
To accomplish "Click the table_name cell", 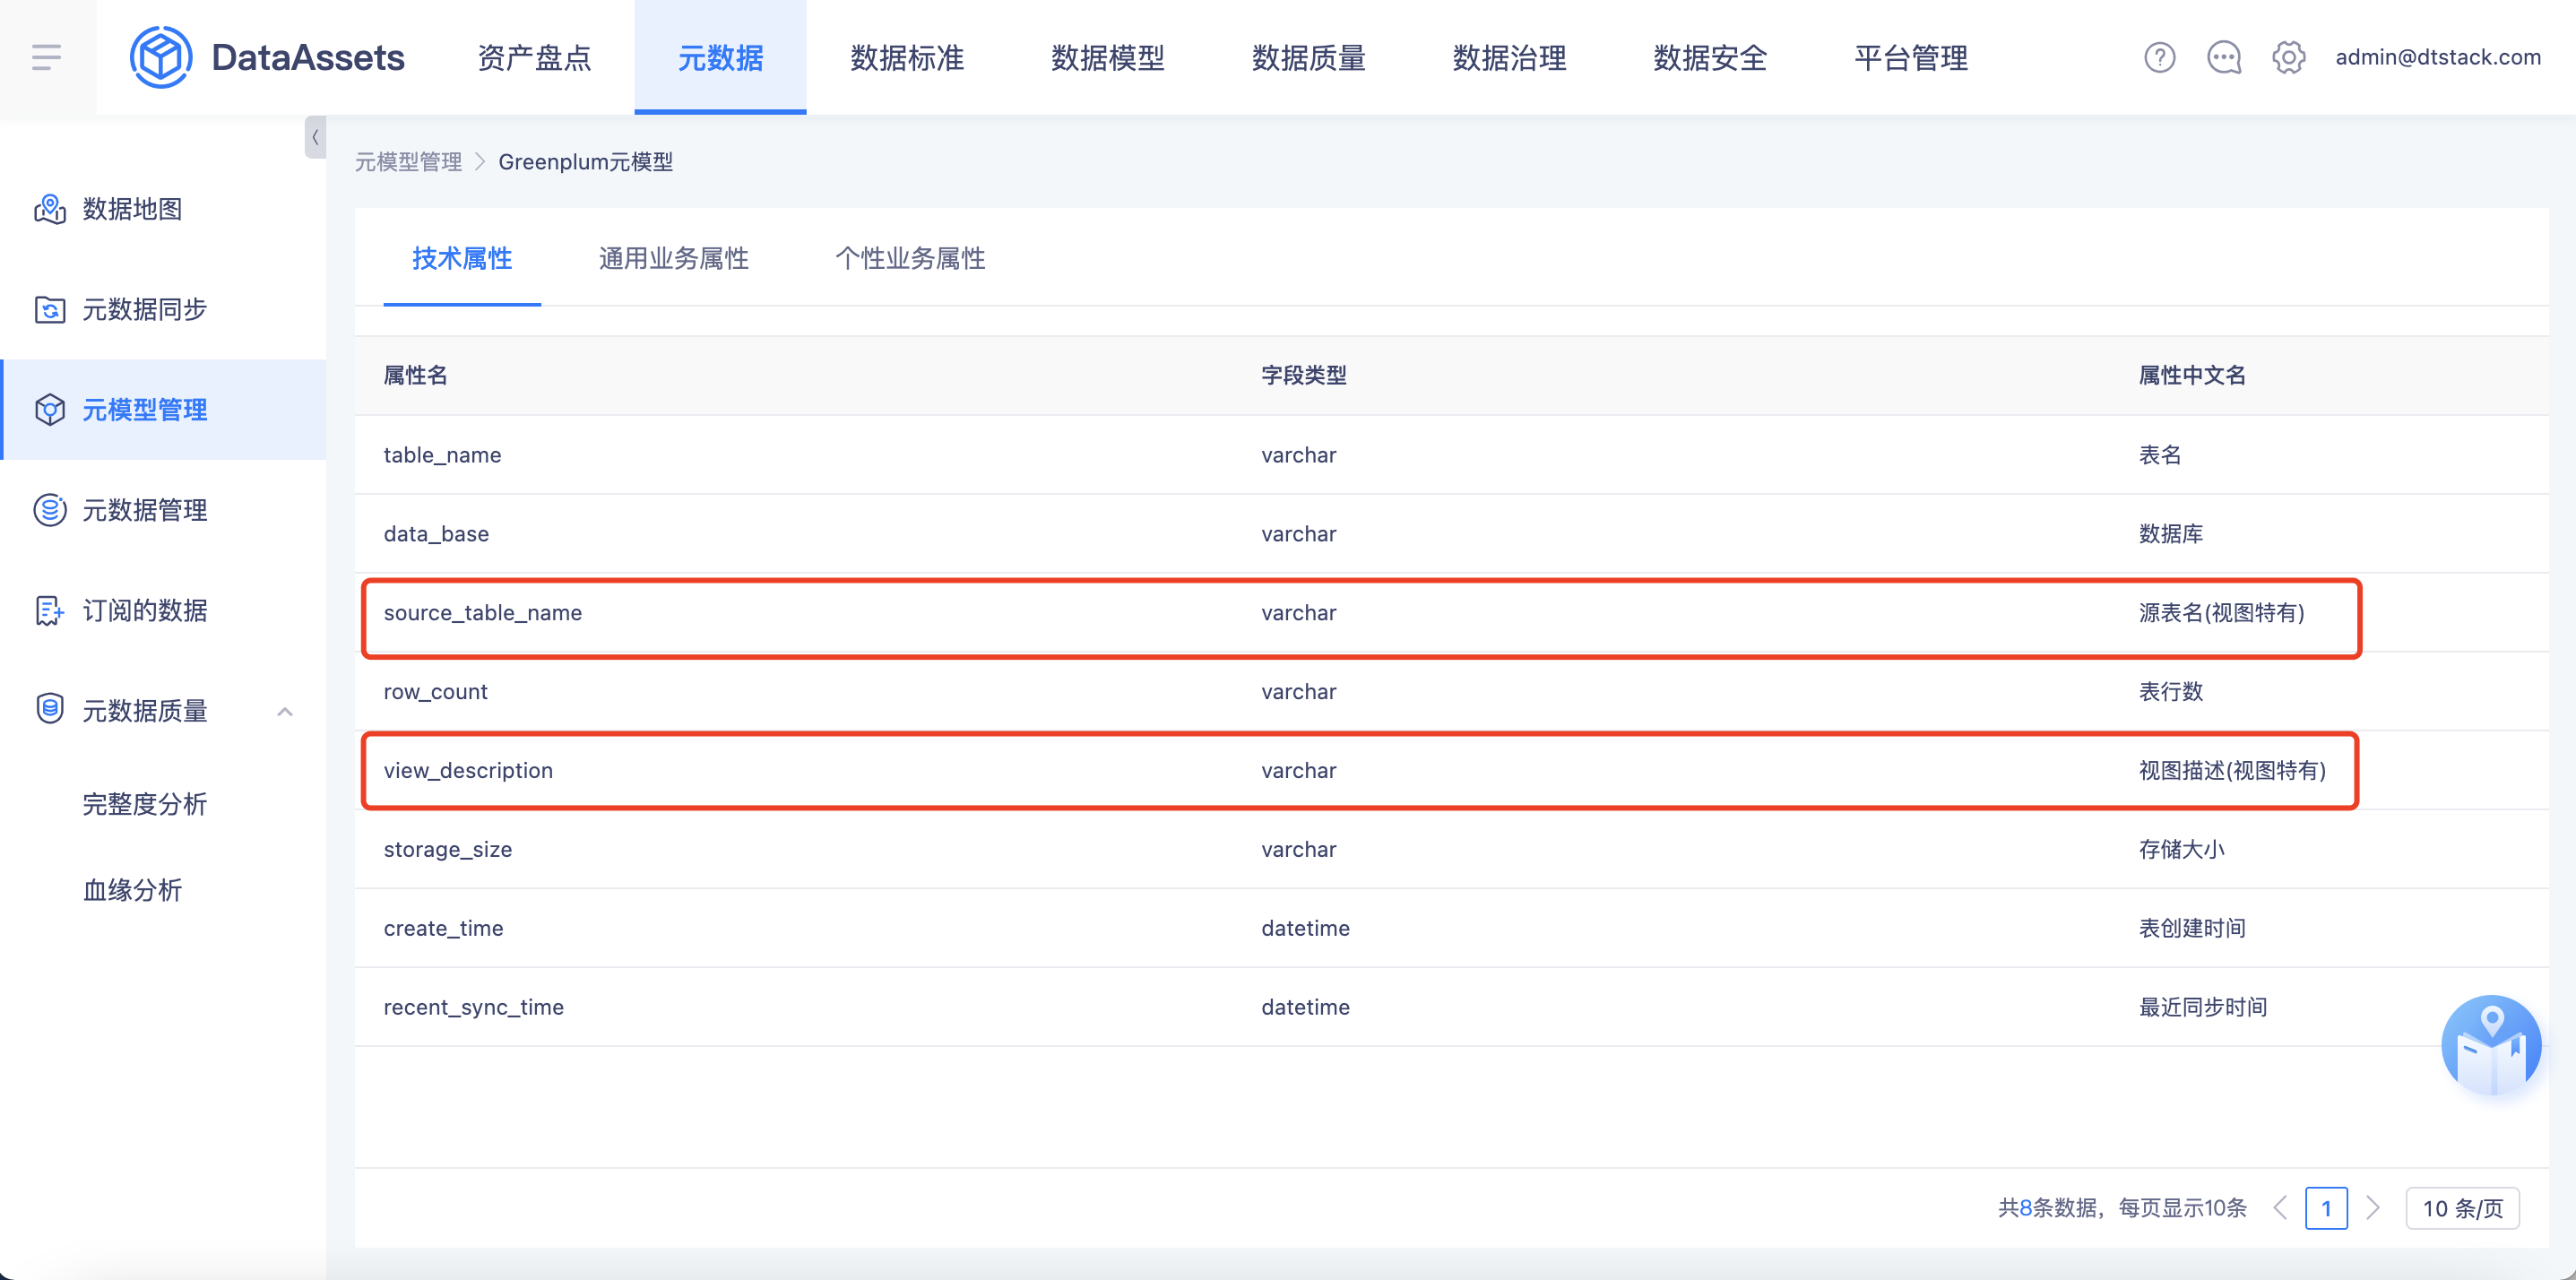I will click(442, 455).
